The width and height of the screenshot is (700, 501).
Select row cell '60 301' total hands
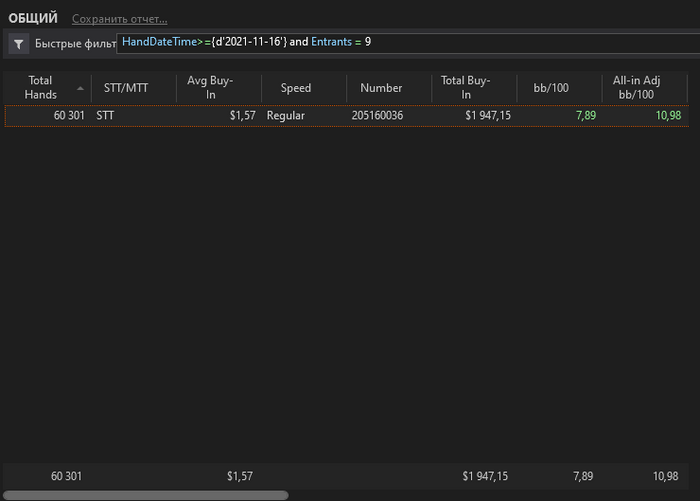[69, 116]
